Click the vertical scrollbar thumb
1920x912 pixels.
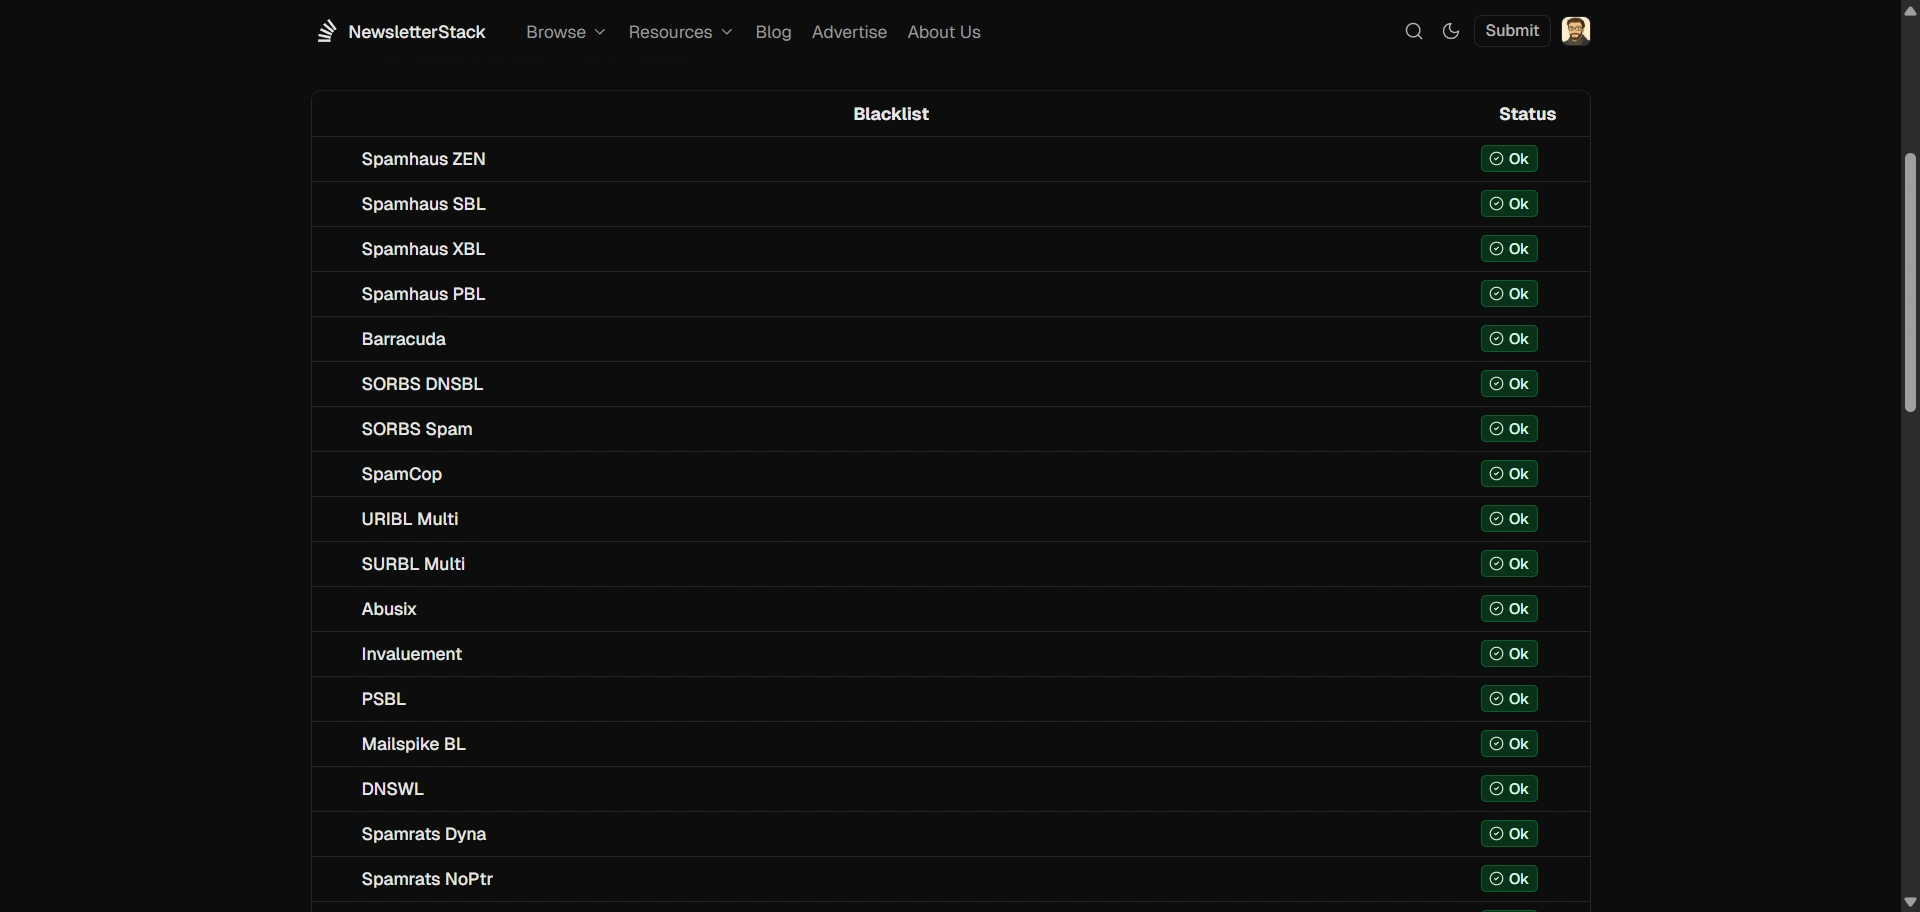click(1909, 283)
